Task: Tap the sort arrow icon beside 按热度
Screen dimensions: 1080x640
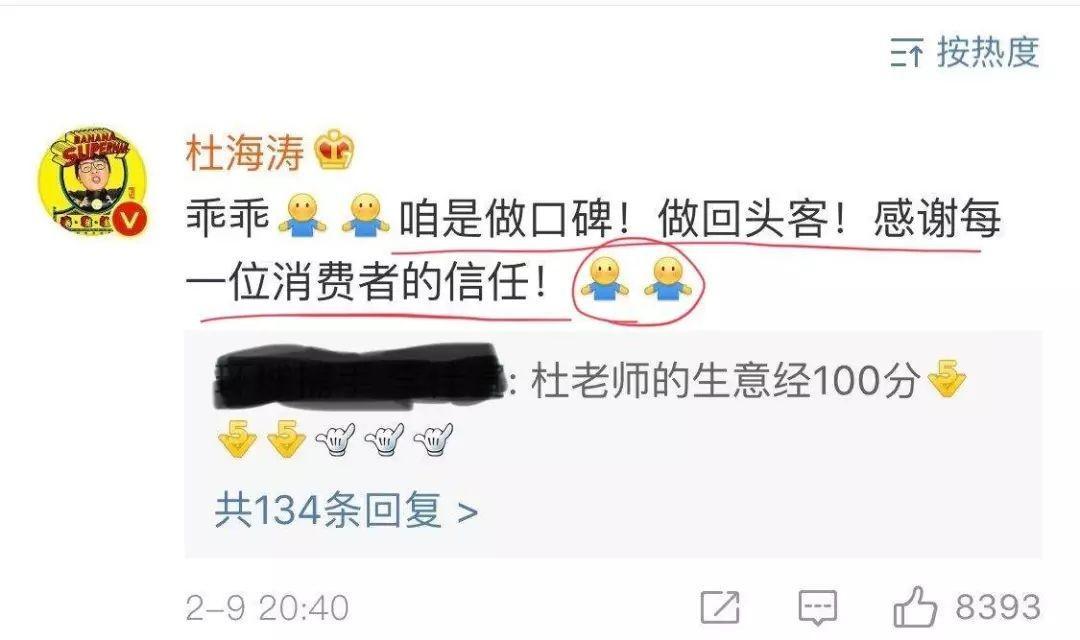Action: (x=906, y=53)
